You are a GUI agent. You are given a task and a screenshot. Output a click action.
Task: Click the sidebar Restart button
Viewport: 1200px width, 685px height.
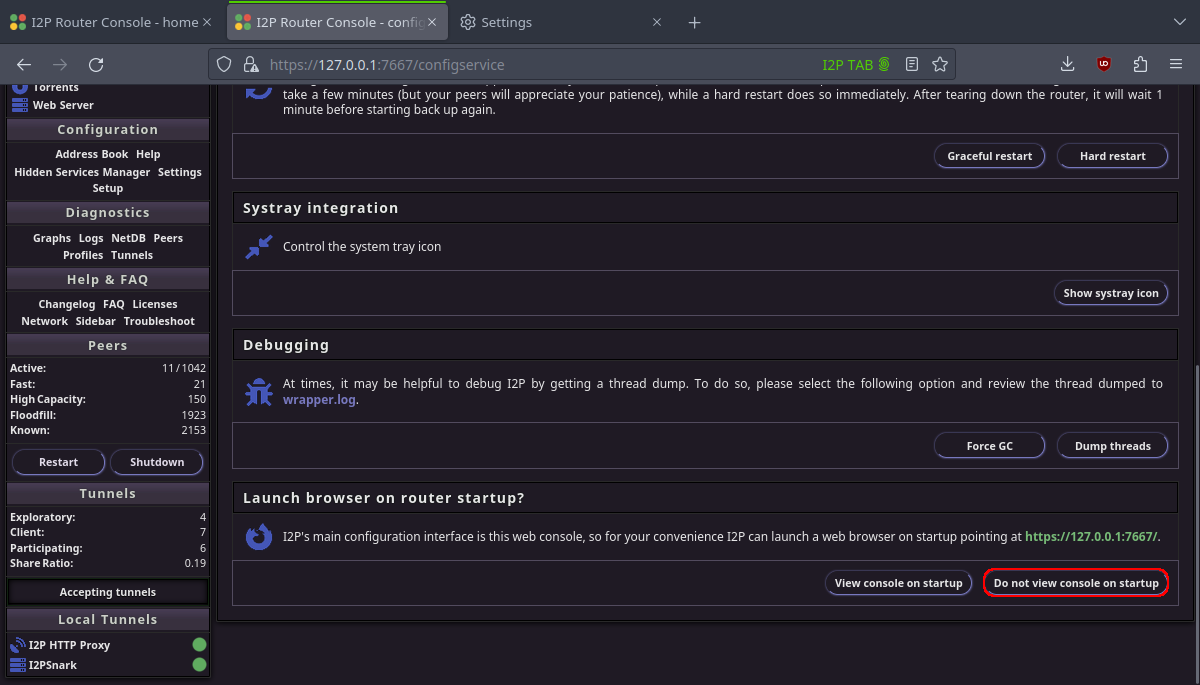click(59, 462)
